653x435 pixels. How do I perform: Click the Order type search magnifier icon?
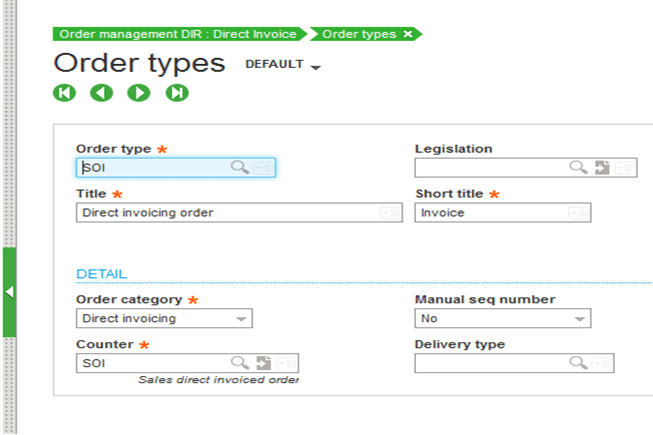pos(240,168)
